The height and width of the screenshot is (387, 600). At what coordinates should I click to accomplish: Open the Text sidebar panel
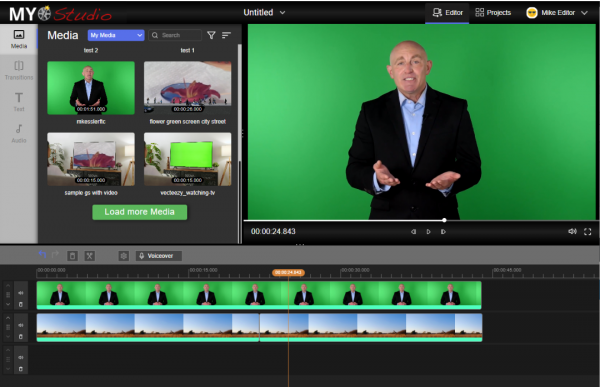tap(19, 102)
